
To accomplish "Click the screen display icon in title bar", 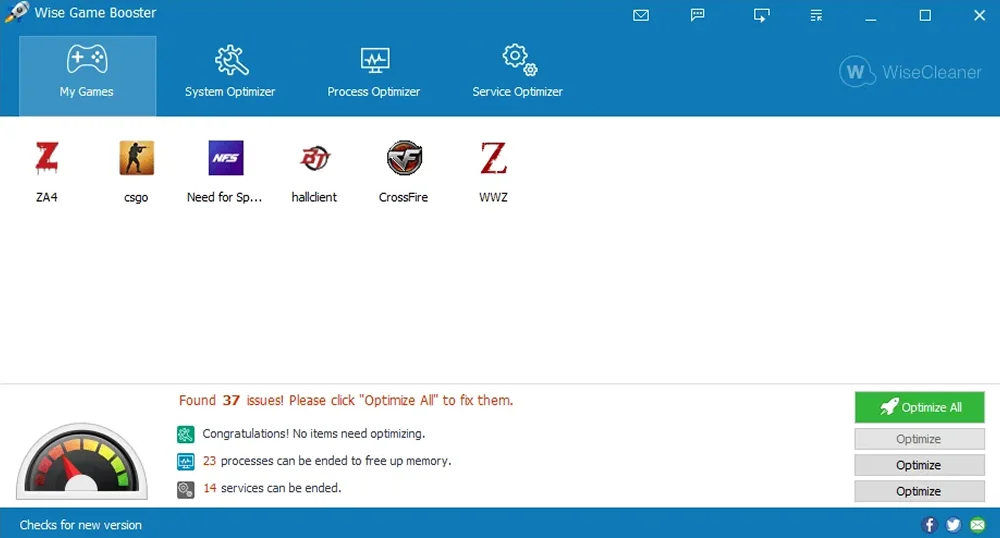I will click(x=761, y=15).
